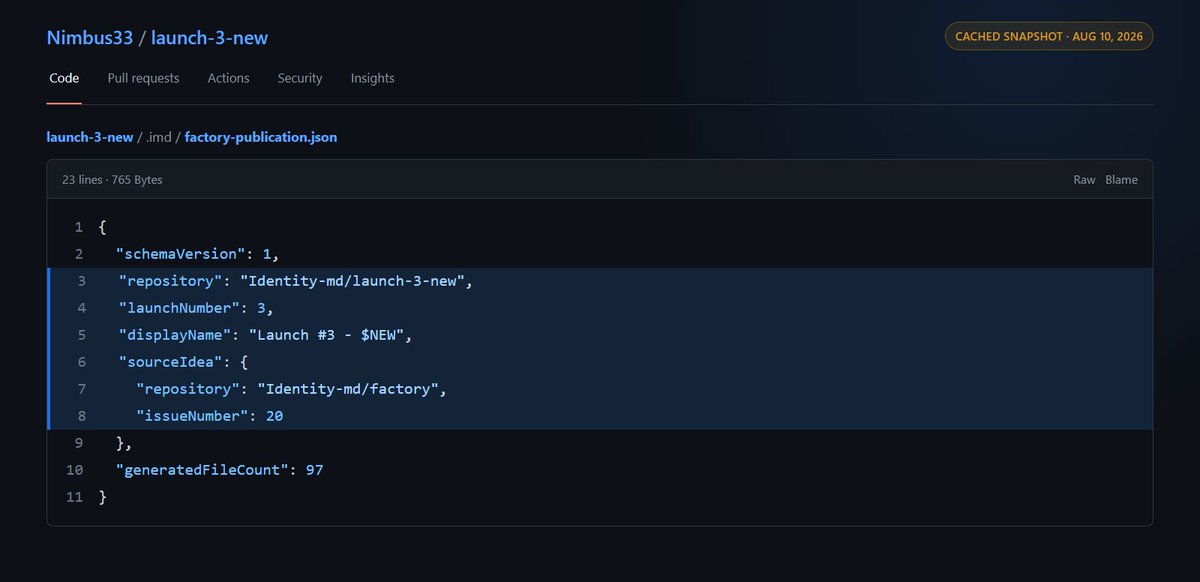Screen dimensions: 1200x582
Task: Switch to the Pull requests tab
Action: 143,78
